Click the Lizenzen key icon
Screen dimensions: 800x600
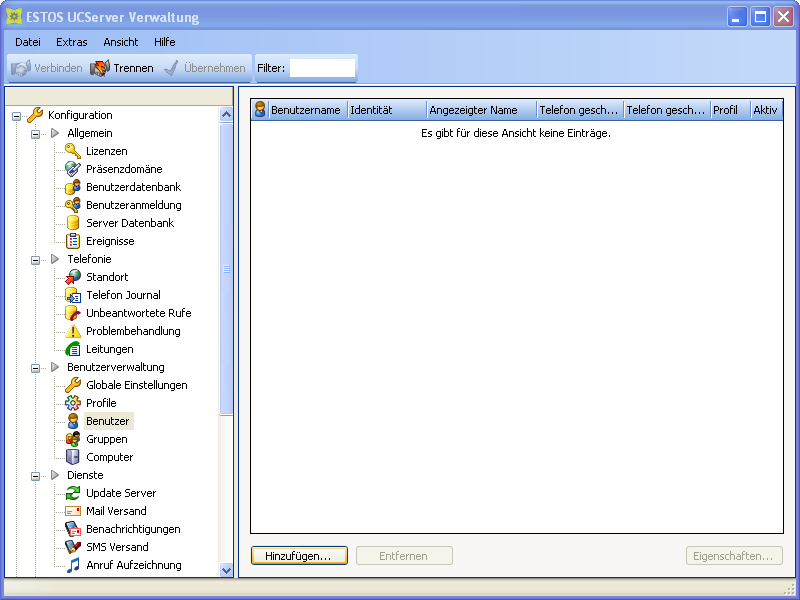(73, 151)
